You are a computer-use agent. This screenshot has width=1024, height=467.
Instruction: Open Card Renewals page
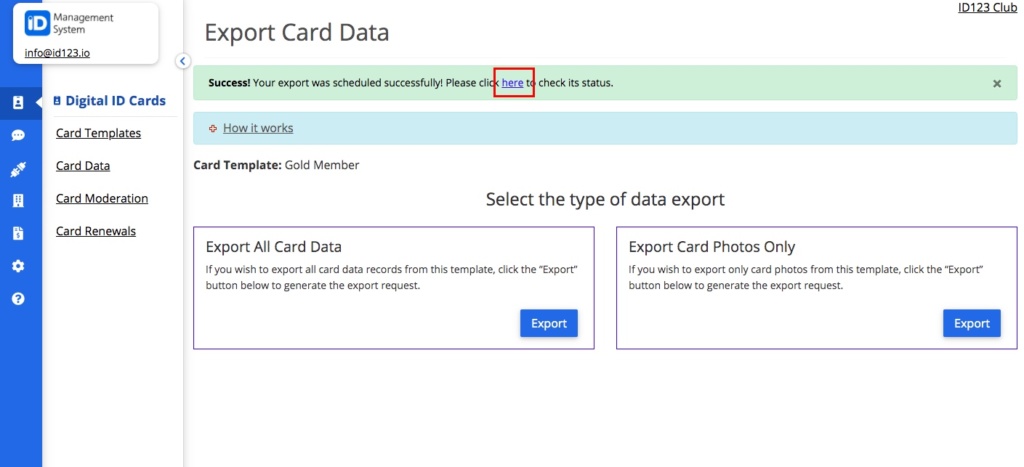click(x=96, y=231)
